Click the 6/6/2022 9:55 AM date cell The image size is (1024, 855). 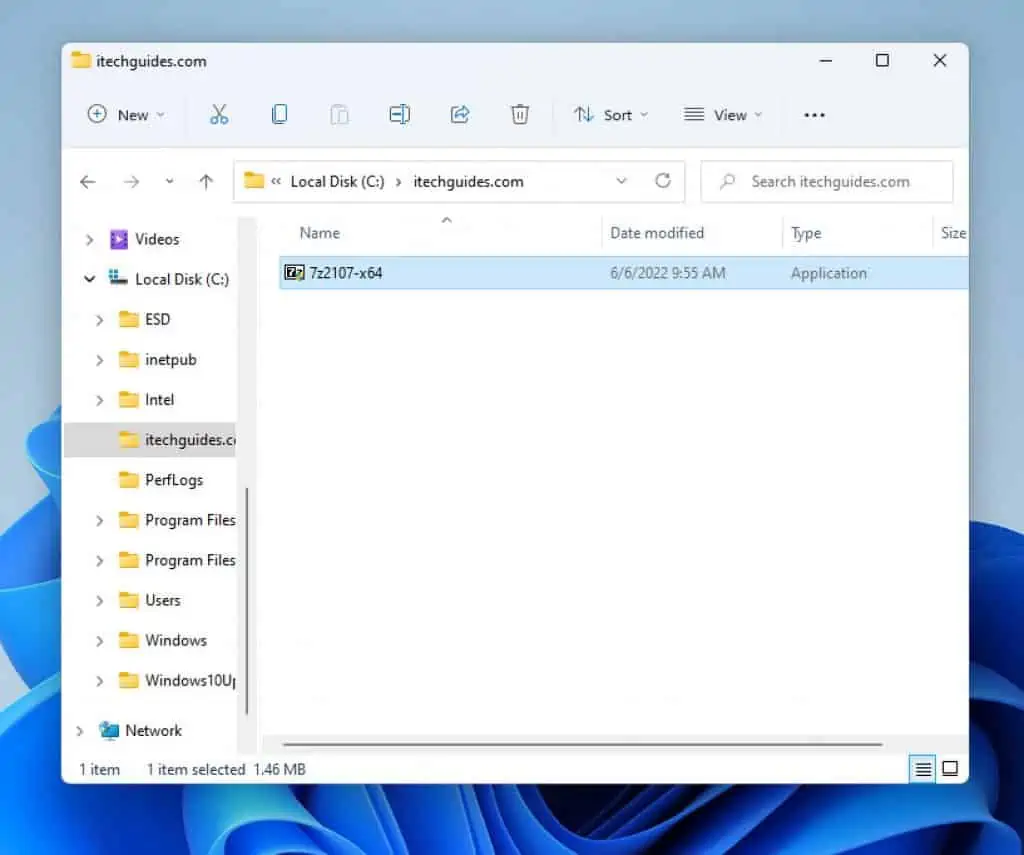(667, 273)
